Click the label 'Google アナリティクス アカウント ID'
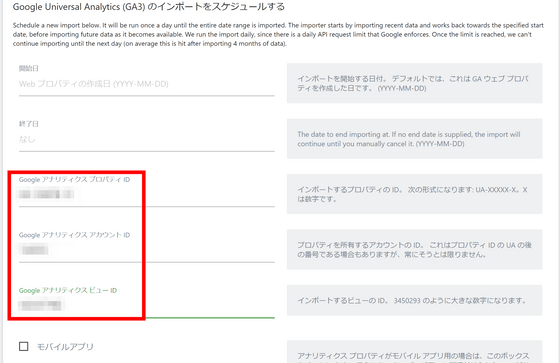 (x=74, y=235)
